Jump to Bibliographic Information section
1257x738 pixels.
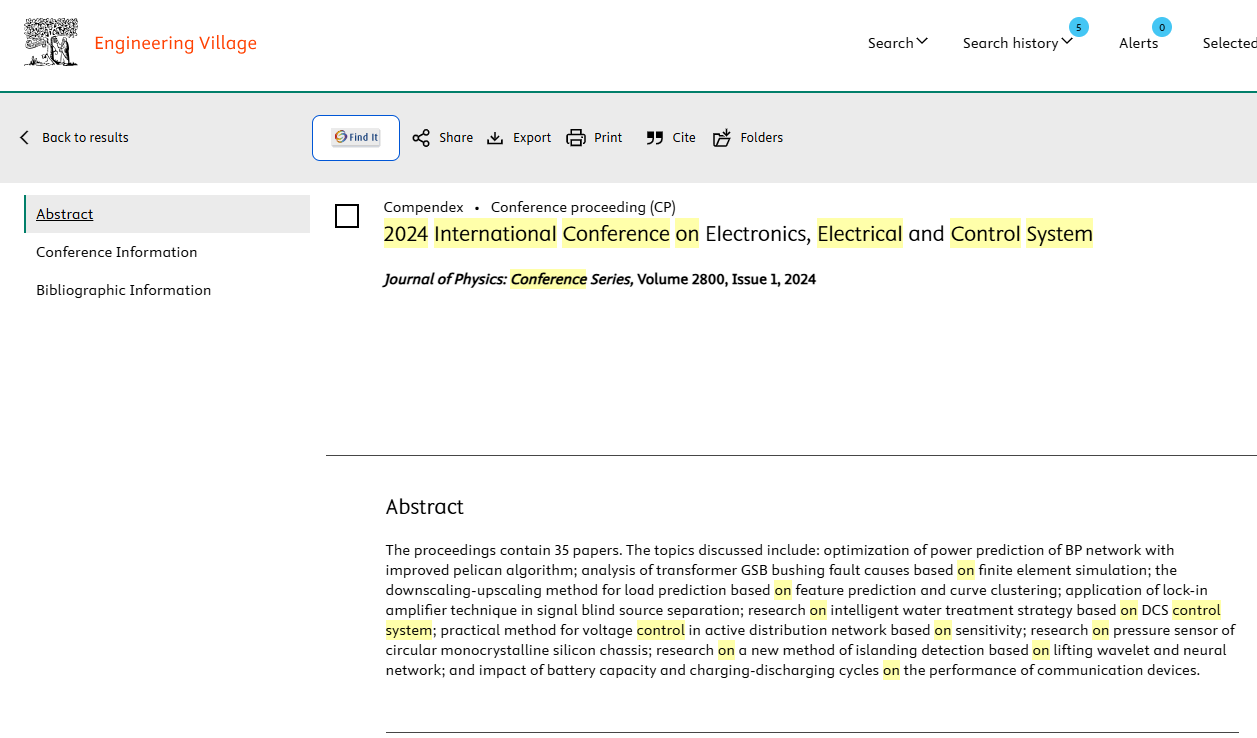124,290
